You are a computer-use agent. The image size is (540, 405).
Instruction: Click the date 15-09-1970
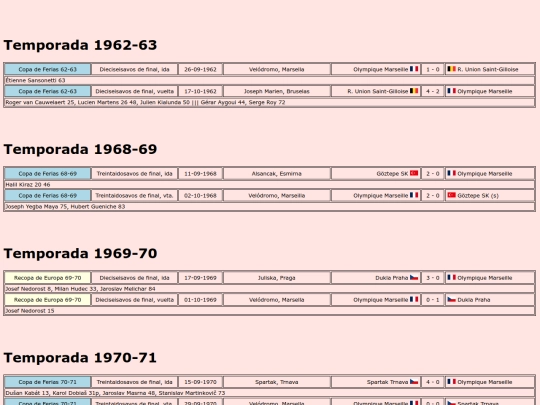point(200,382)
